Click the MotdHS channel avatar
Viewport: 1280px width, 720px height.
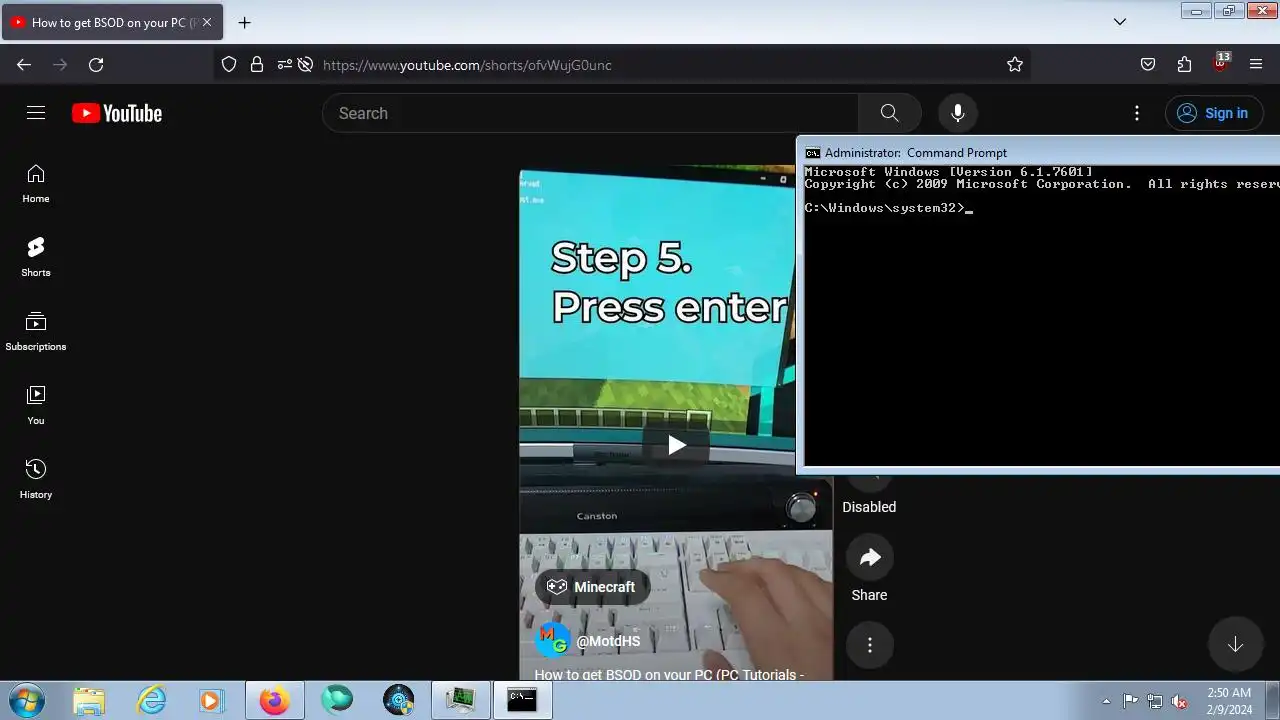(x=553, y=639)
